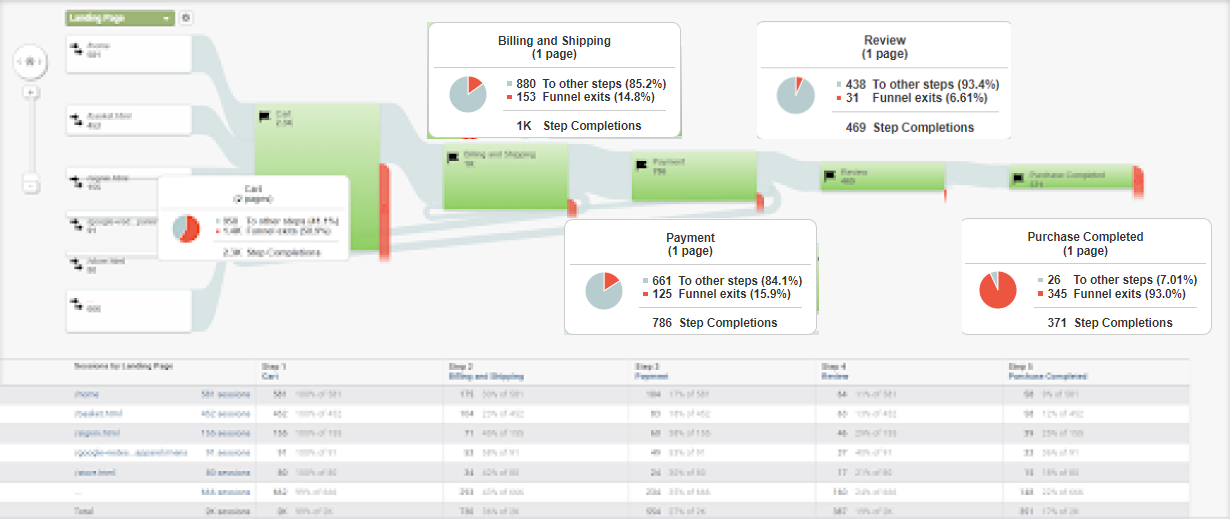Select the /home landing page node
This screenshot has width=1230, height=519.
(128, 50)
